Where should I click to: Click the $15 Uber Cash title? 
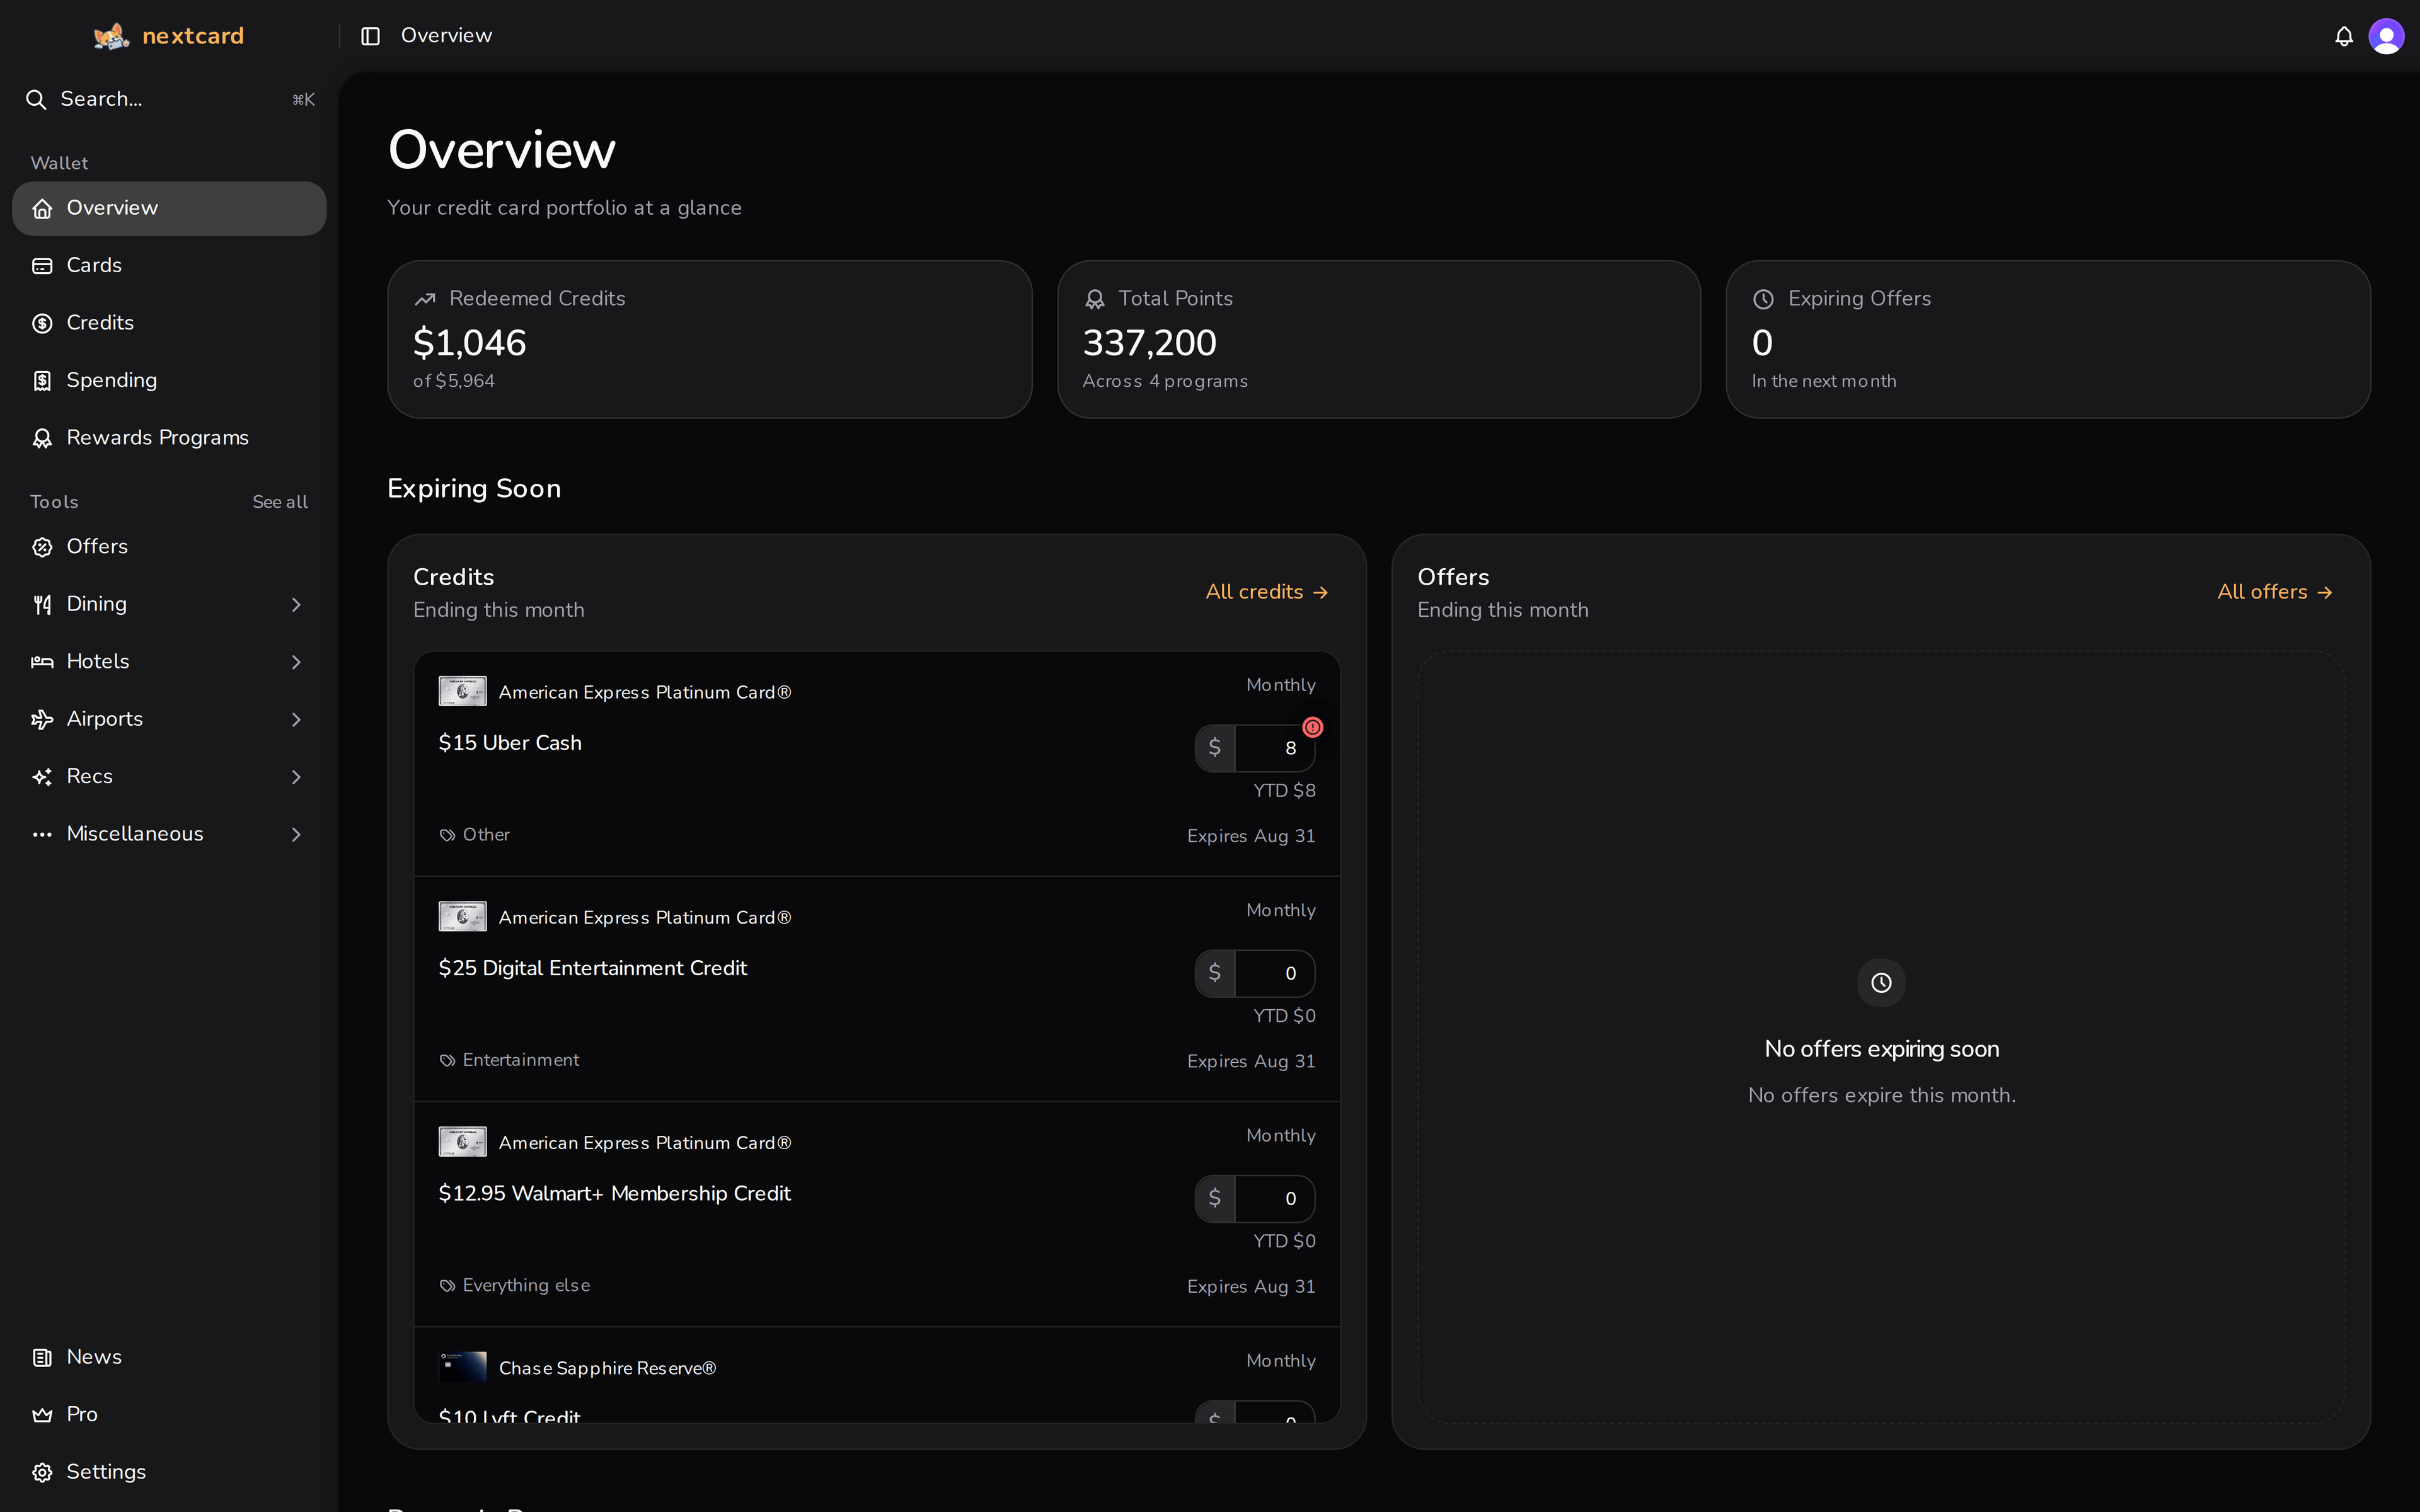510,743
